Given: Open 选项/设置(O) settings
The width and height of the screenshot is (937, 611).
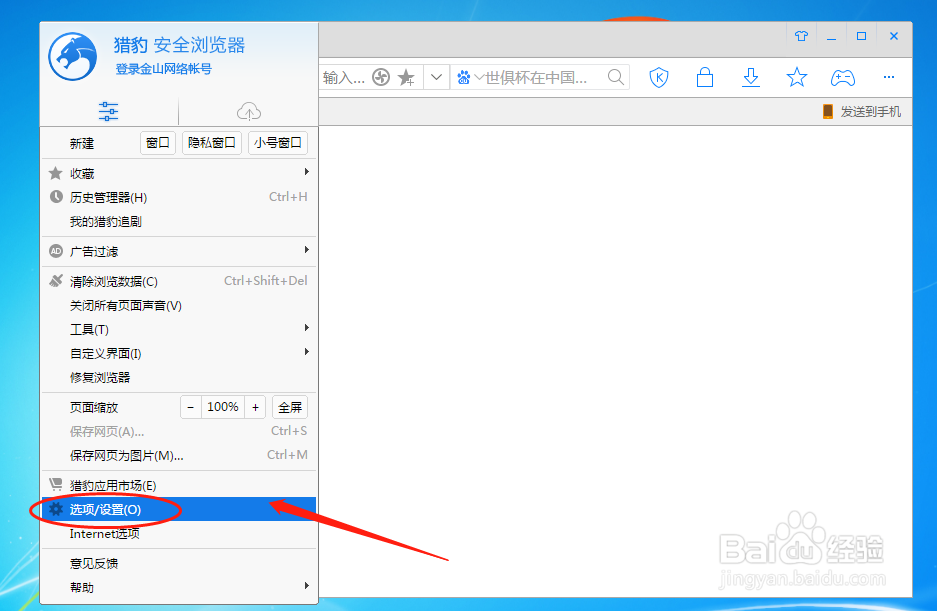Looking at the screenshot, I should coord(179,509).
